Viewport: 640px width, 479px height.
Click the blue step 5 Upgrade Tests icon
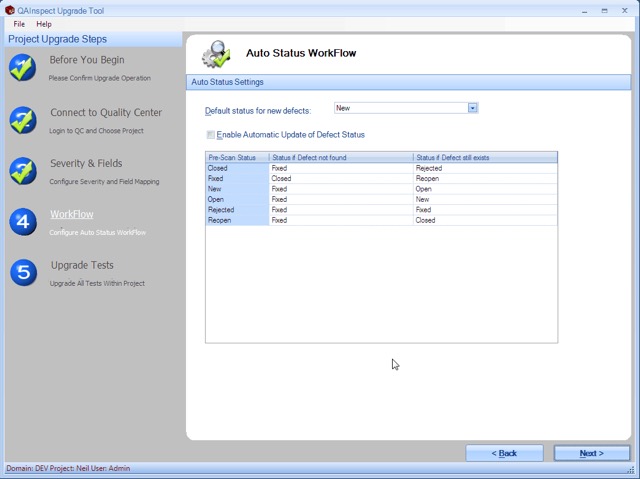coord(24,273)
